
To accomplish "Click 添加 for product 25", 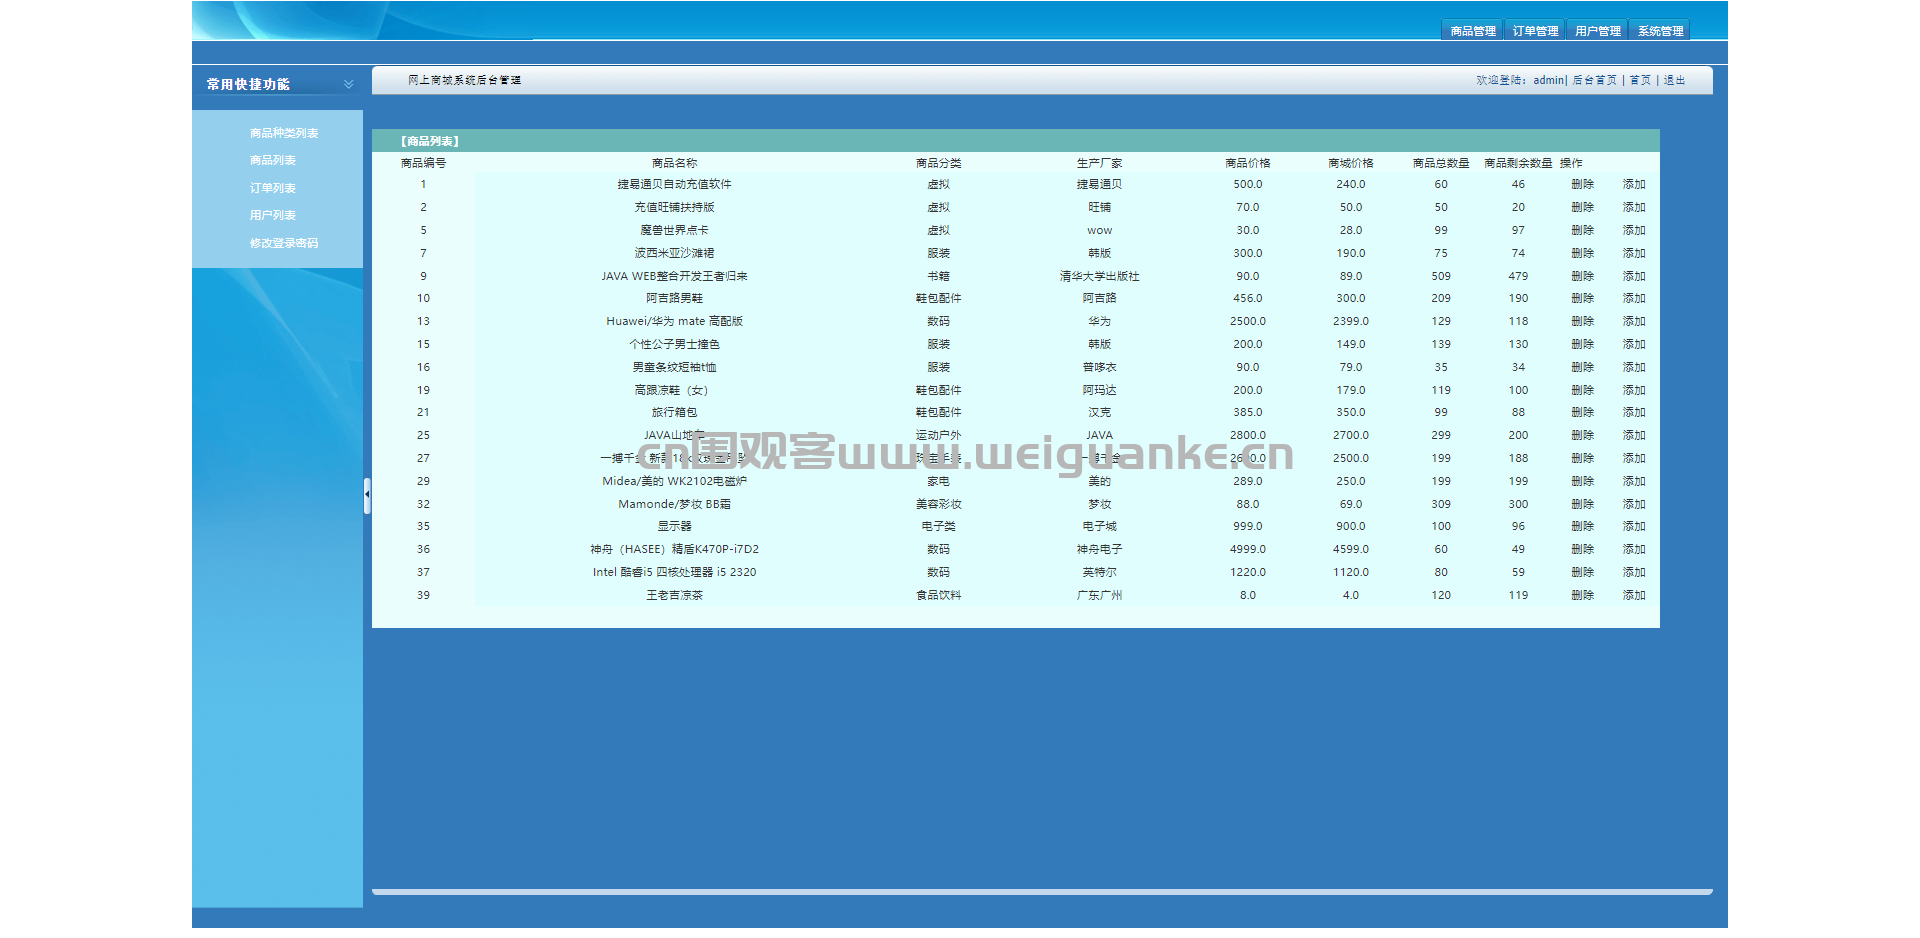I will [x=1634, y=435].
